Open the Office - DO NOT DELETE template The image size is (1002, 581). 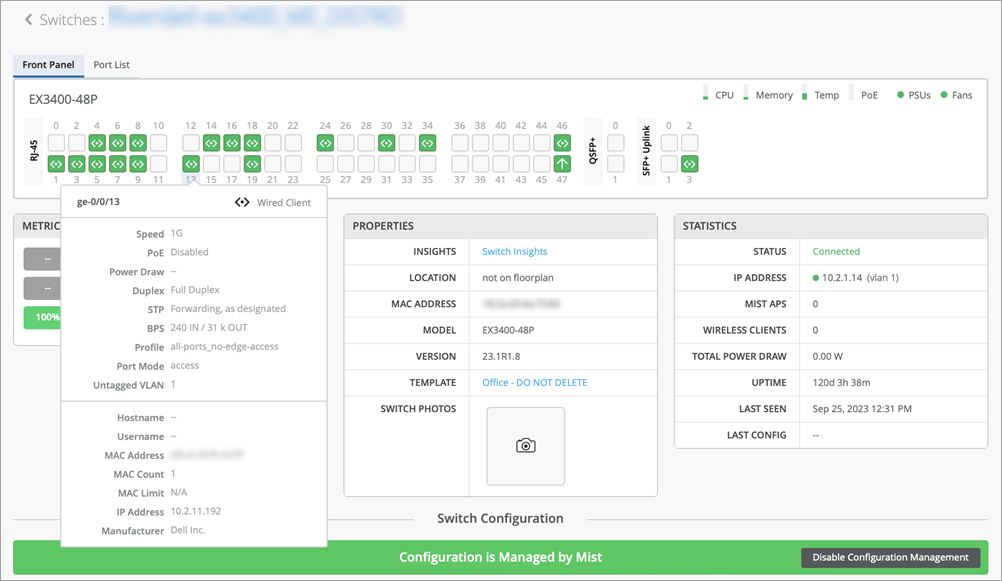click(534, 383)
